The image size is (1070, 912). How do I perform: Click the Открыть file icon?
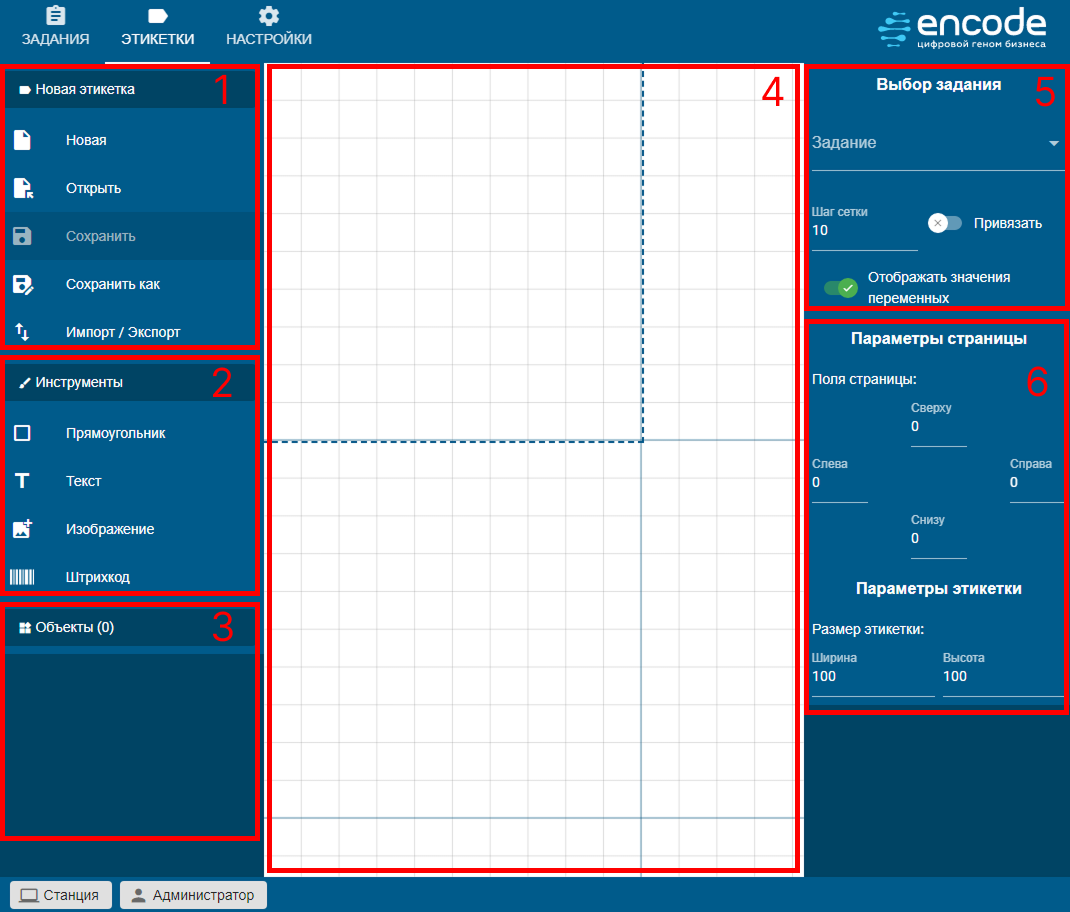[x=22, y=188]
